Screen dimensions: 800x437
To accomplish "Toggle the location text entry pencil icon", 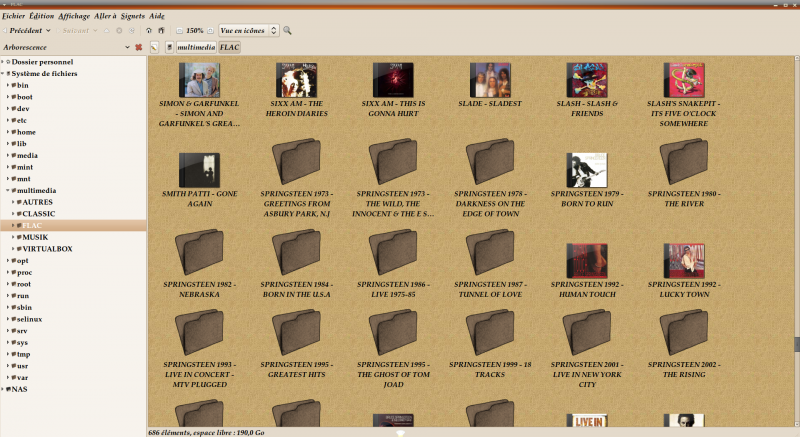I will (154, 47).
